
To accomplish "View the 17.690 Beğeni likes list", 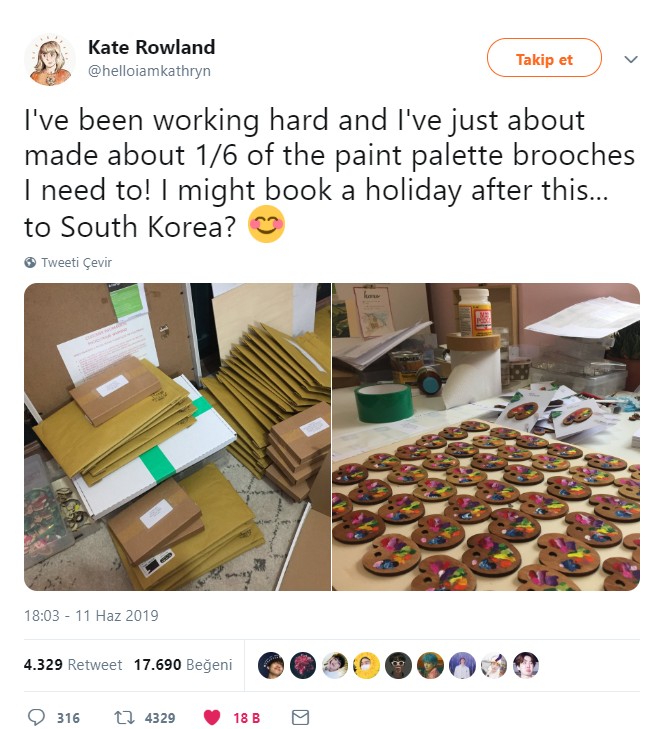I will pos(183,665).
